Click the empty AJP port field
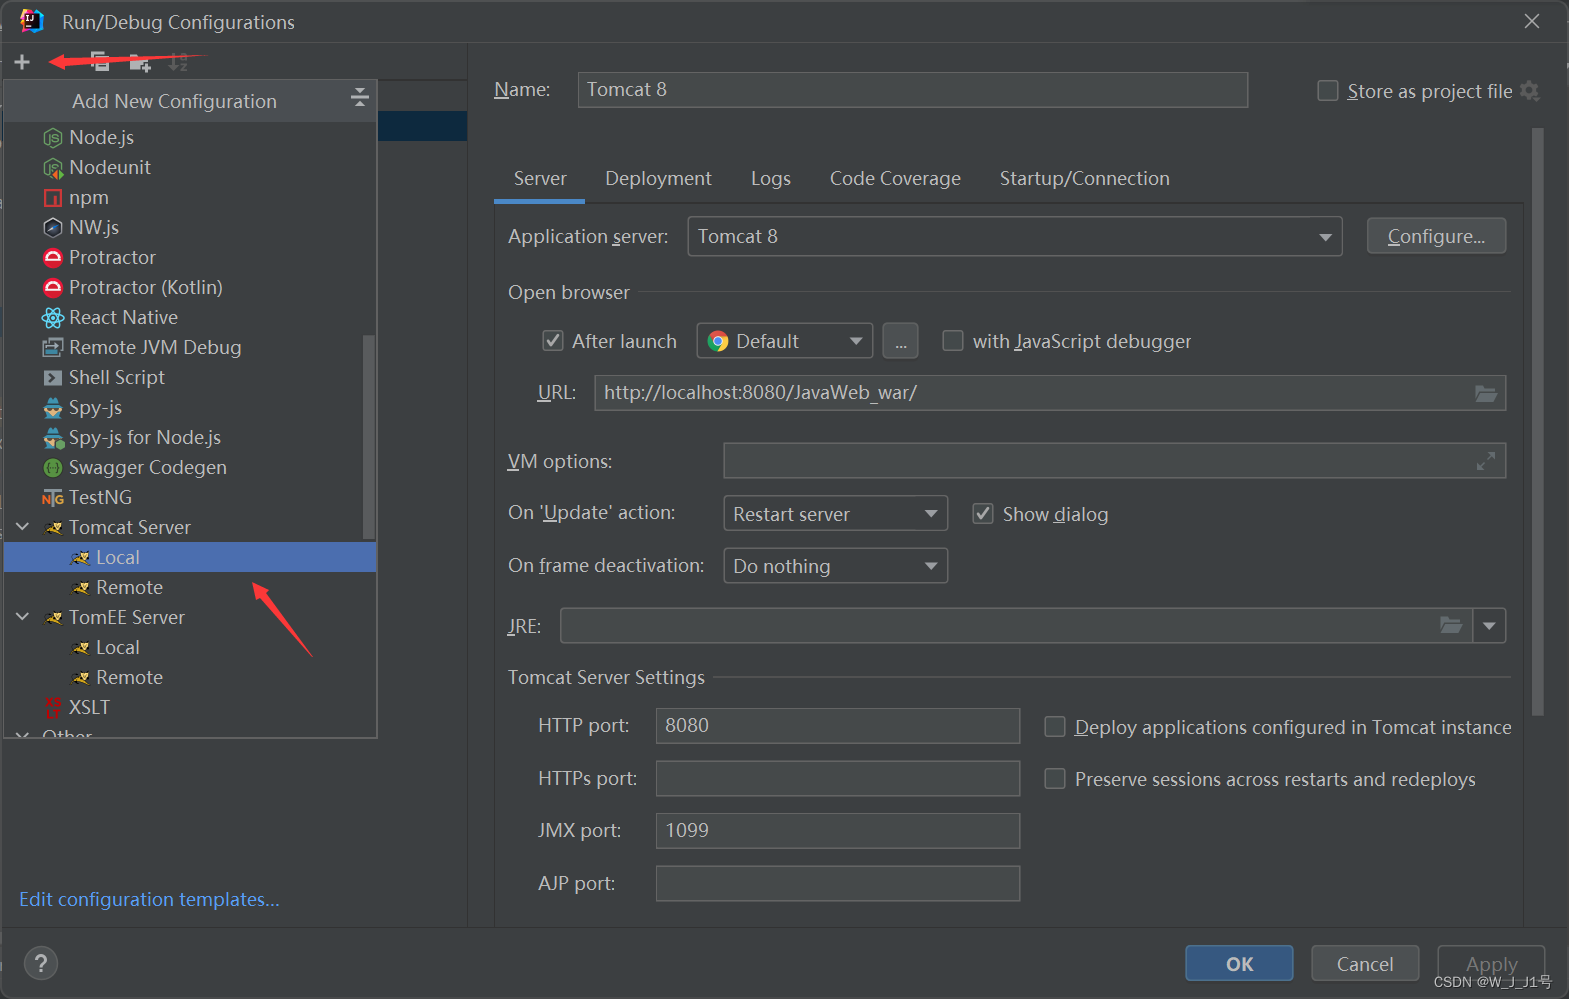 (838, 884)
